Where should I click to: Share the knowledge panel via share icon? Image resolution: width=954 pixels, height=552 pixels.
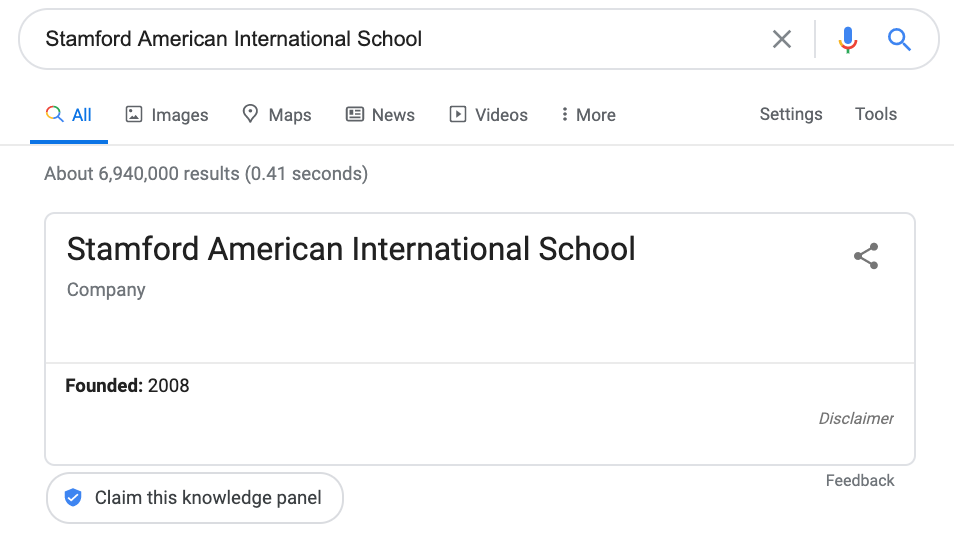(866, 256)
